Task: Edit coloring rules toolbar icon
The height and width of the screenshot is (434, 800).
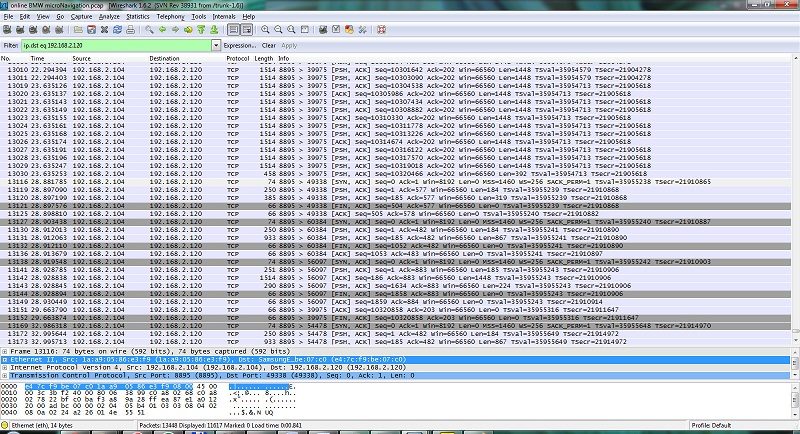Action: [x=349, y=30]
